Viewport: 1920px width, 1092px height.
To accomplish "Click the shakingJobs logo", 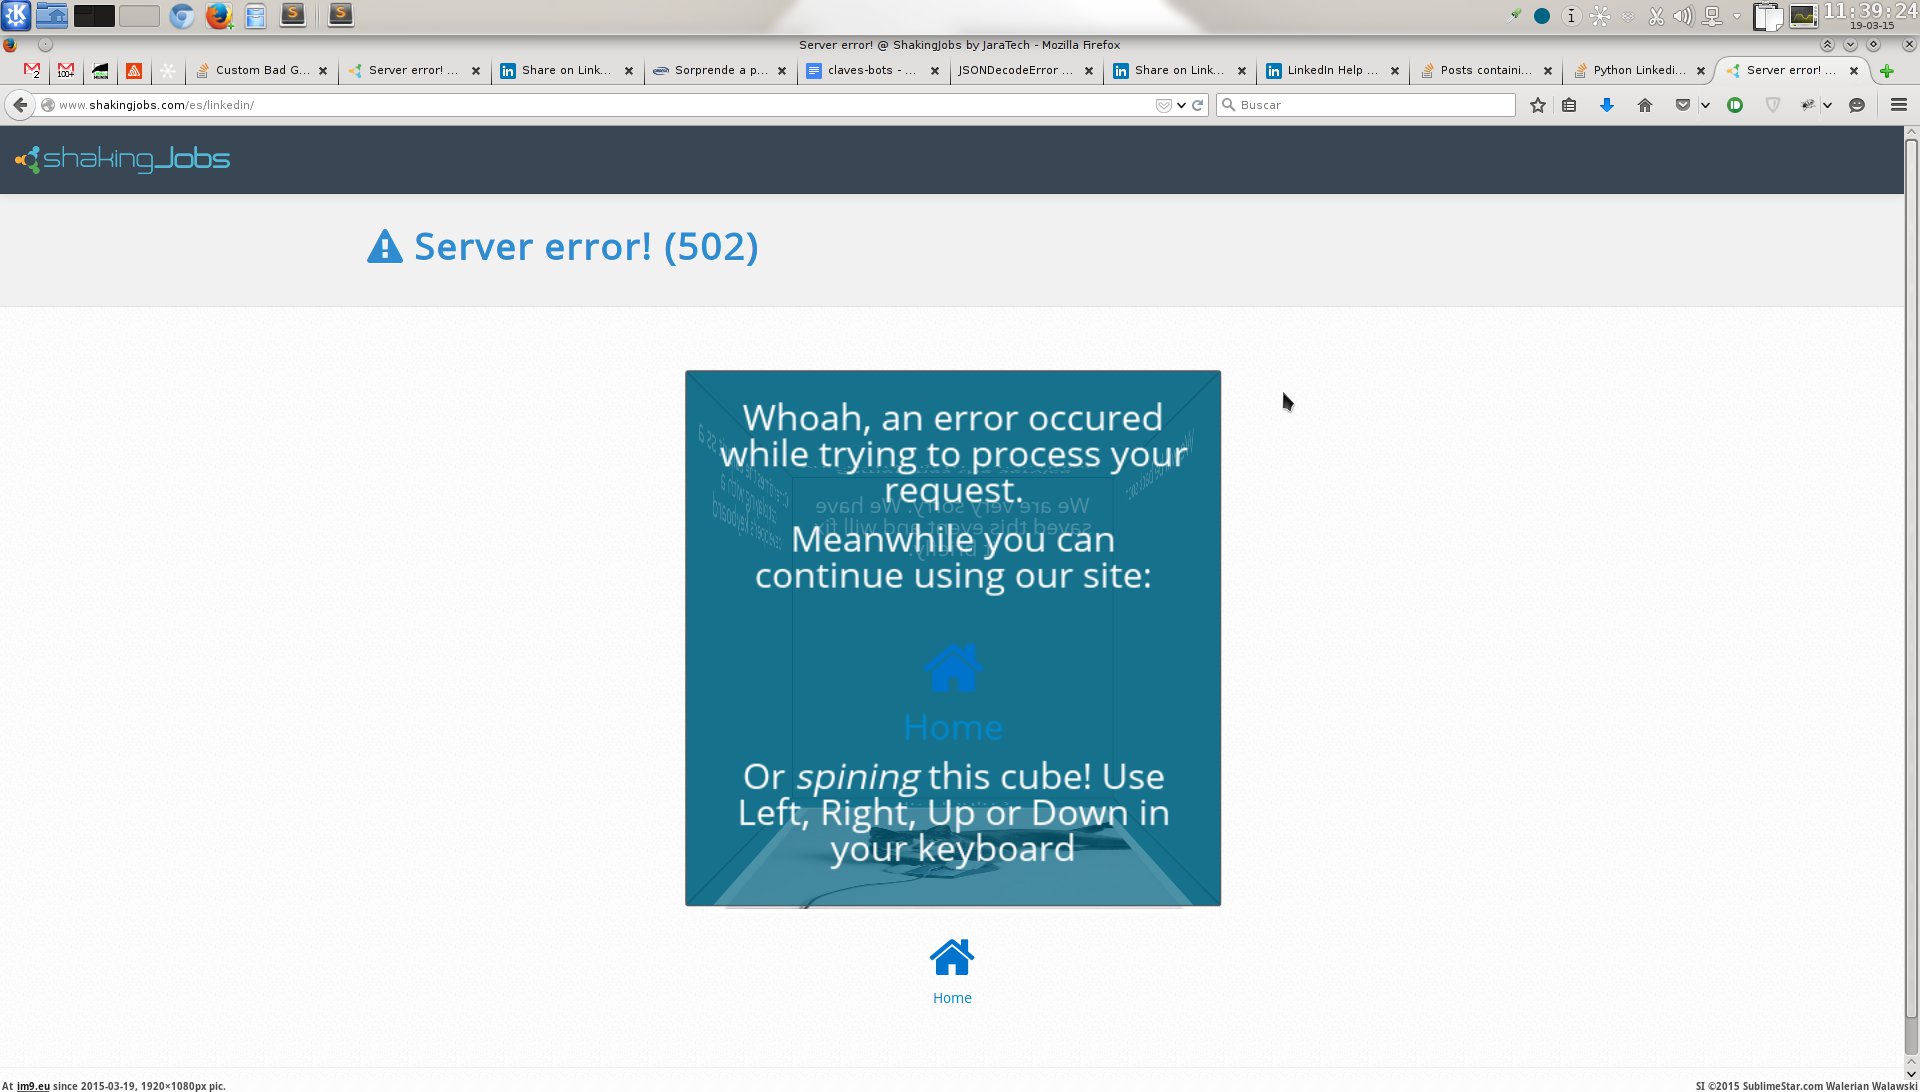I will coord(123,159).
